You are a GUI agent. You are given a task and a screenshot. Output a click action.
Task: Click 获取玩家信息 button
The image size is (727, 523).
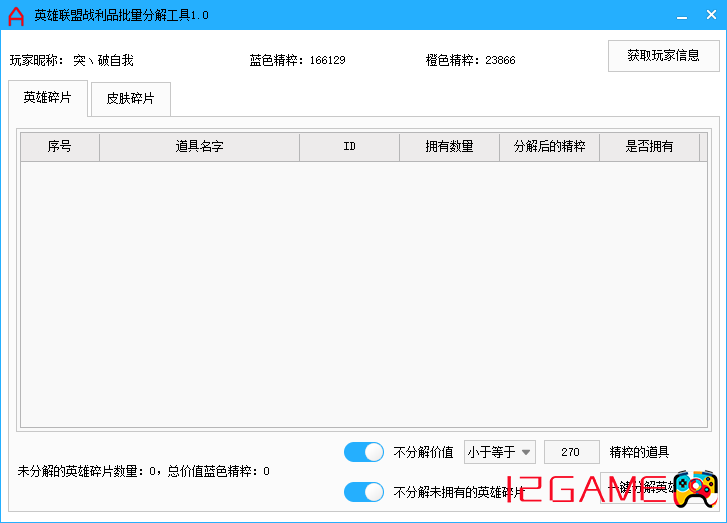click(663, 56)
